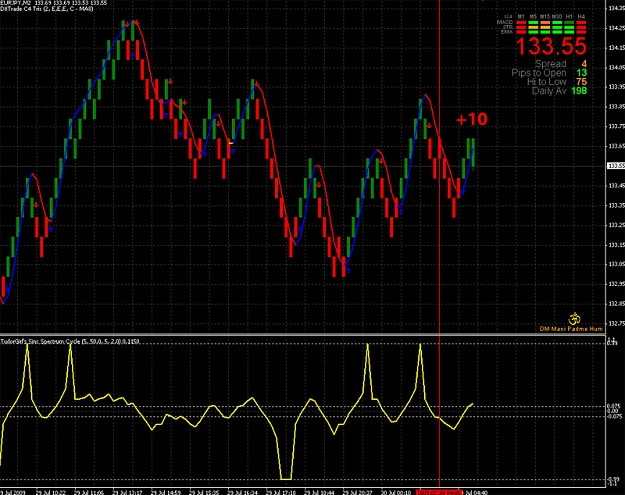The image size is (625, 495).
Task: Click the Daily Av label
Action: [x=549, y=91]
